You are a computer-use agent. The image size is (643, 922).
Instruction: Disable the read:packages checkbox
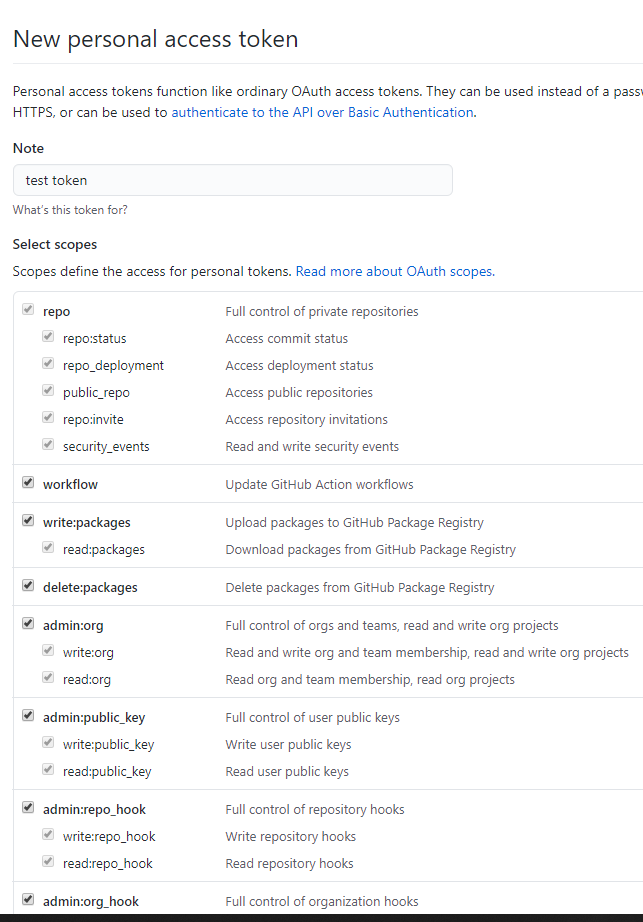(48, 547)
